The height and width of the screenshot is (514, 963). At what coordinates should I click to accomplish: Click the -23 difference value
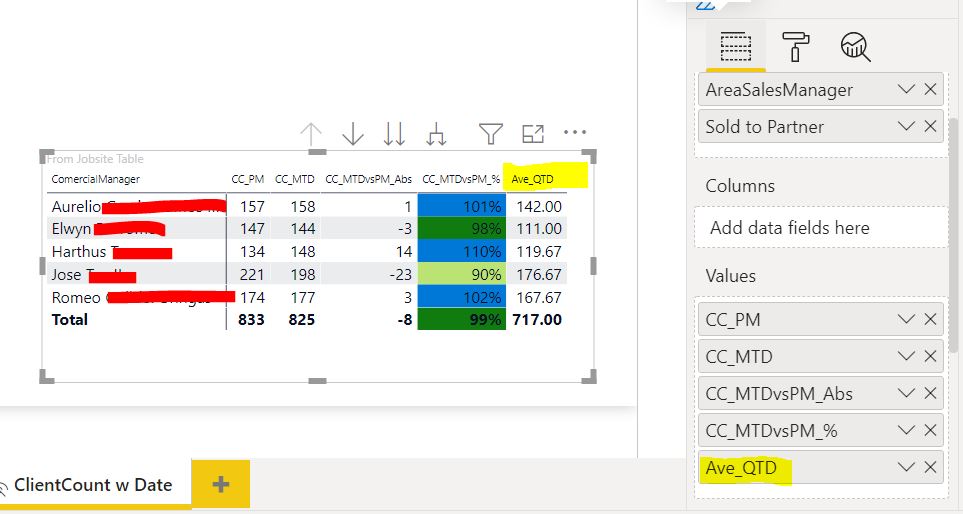400,275
